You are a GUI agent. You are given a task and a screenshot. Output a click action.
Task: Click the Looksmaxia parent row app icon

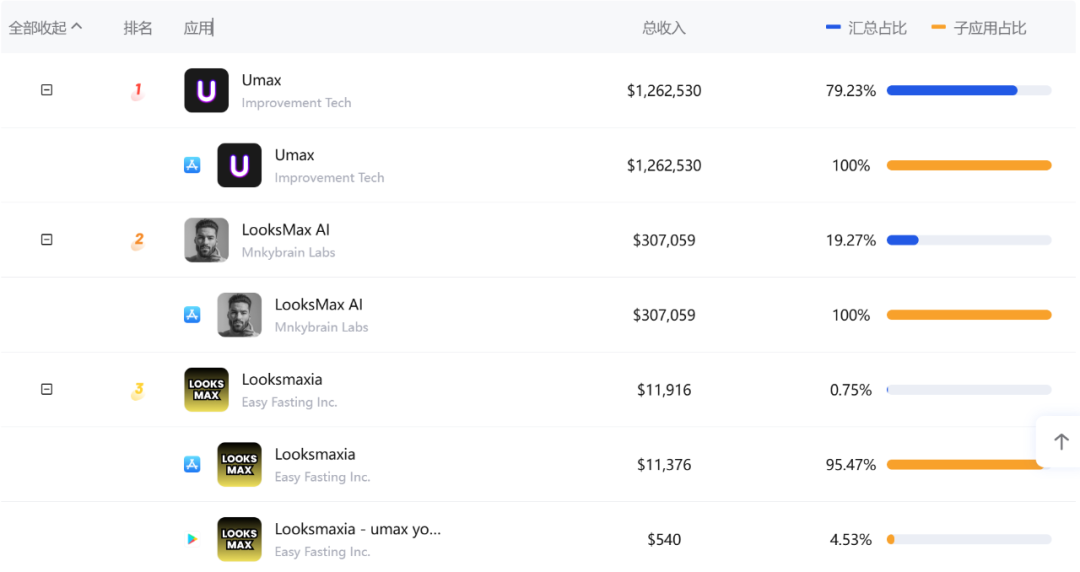tap(206, 390)
